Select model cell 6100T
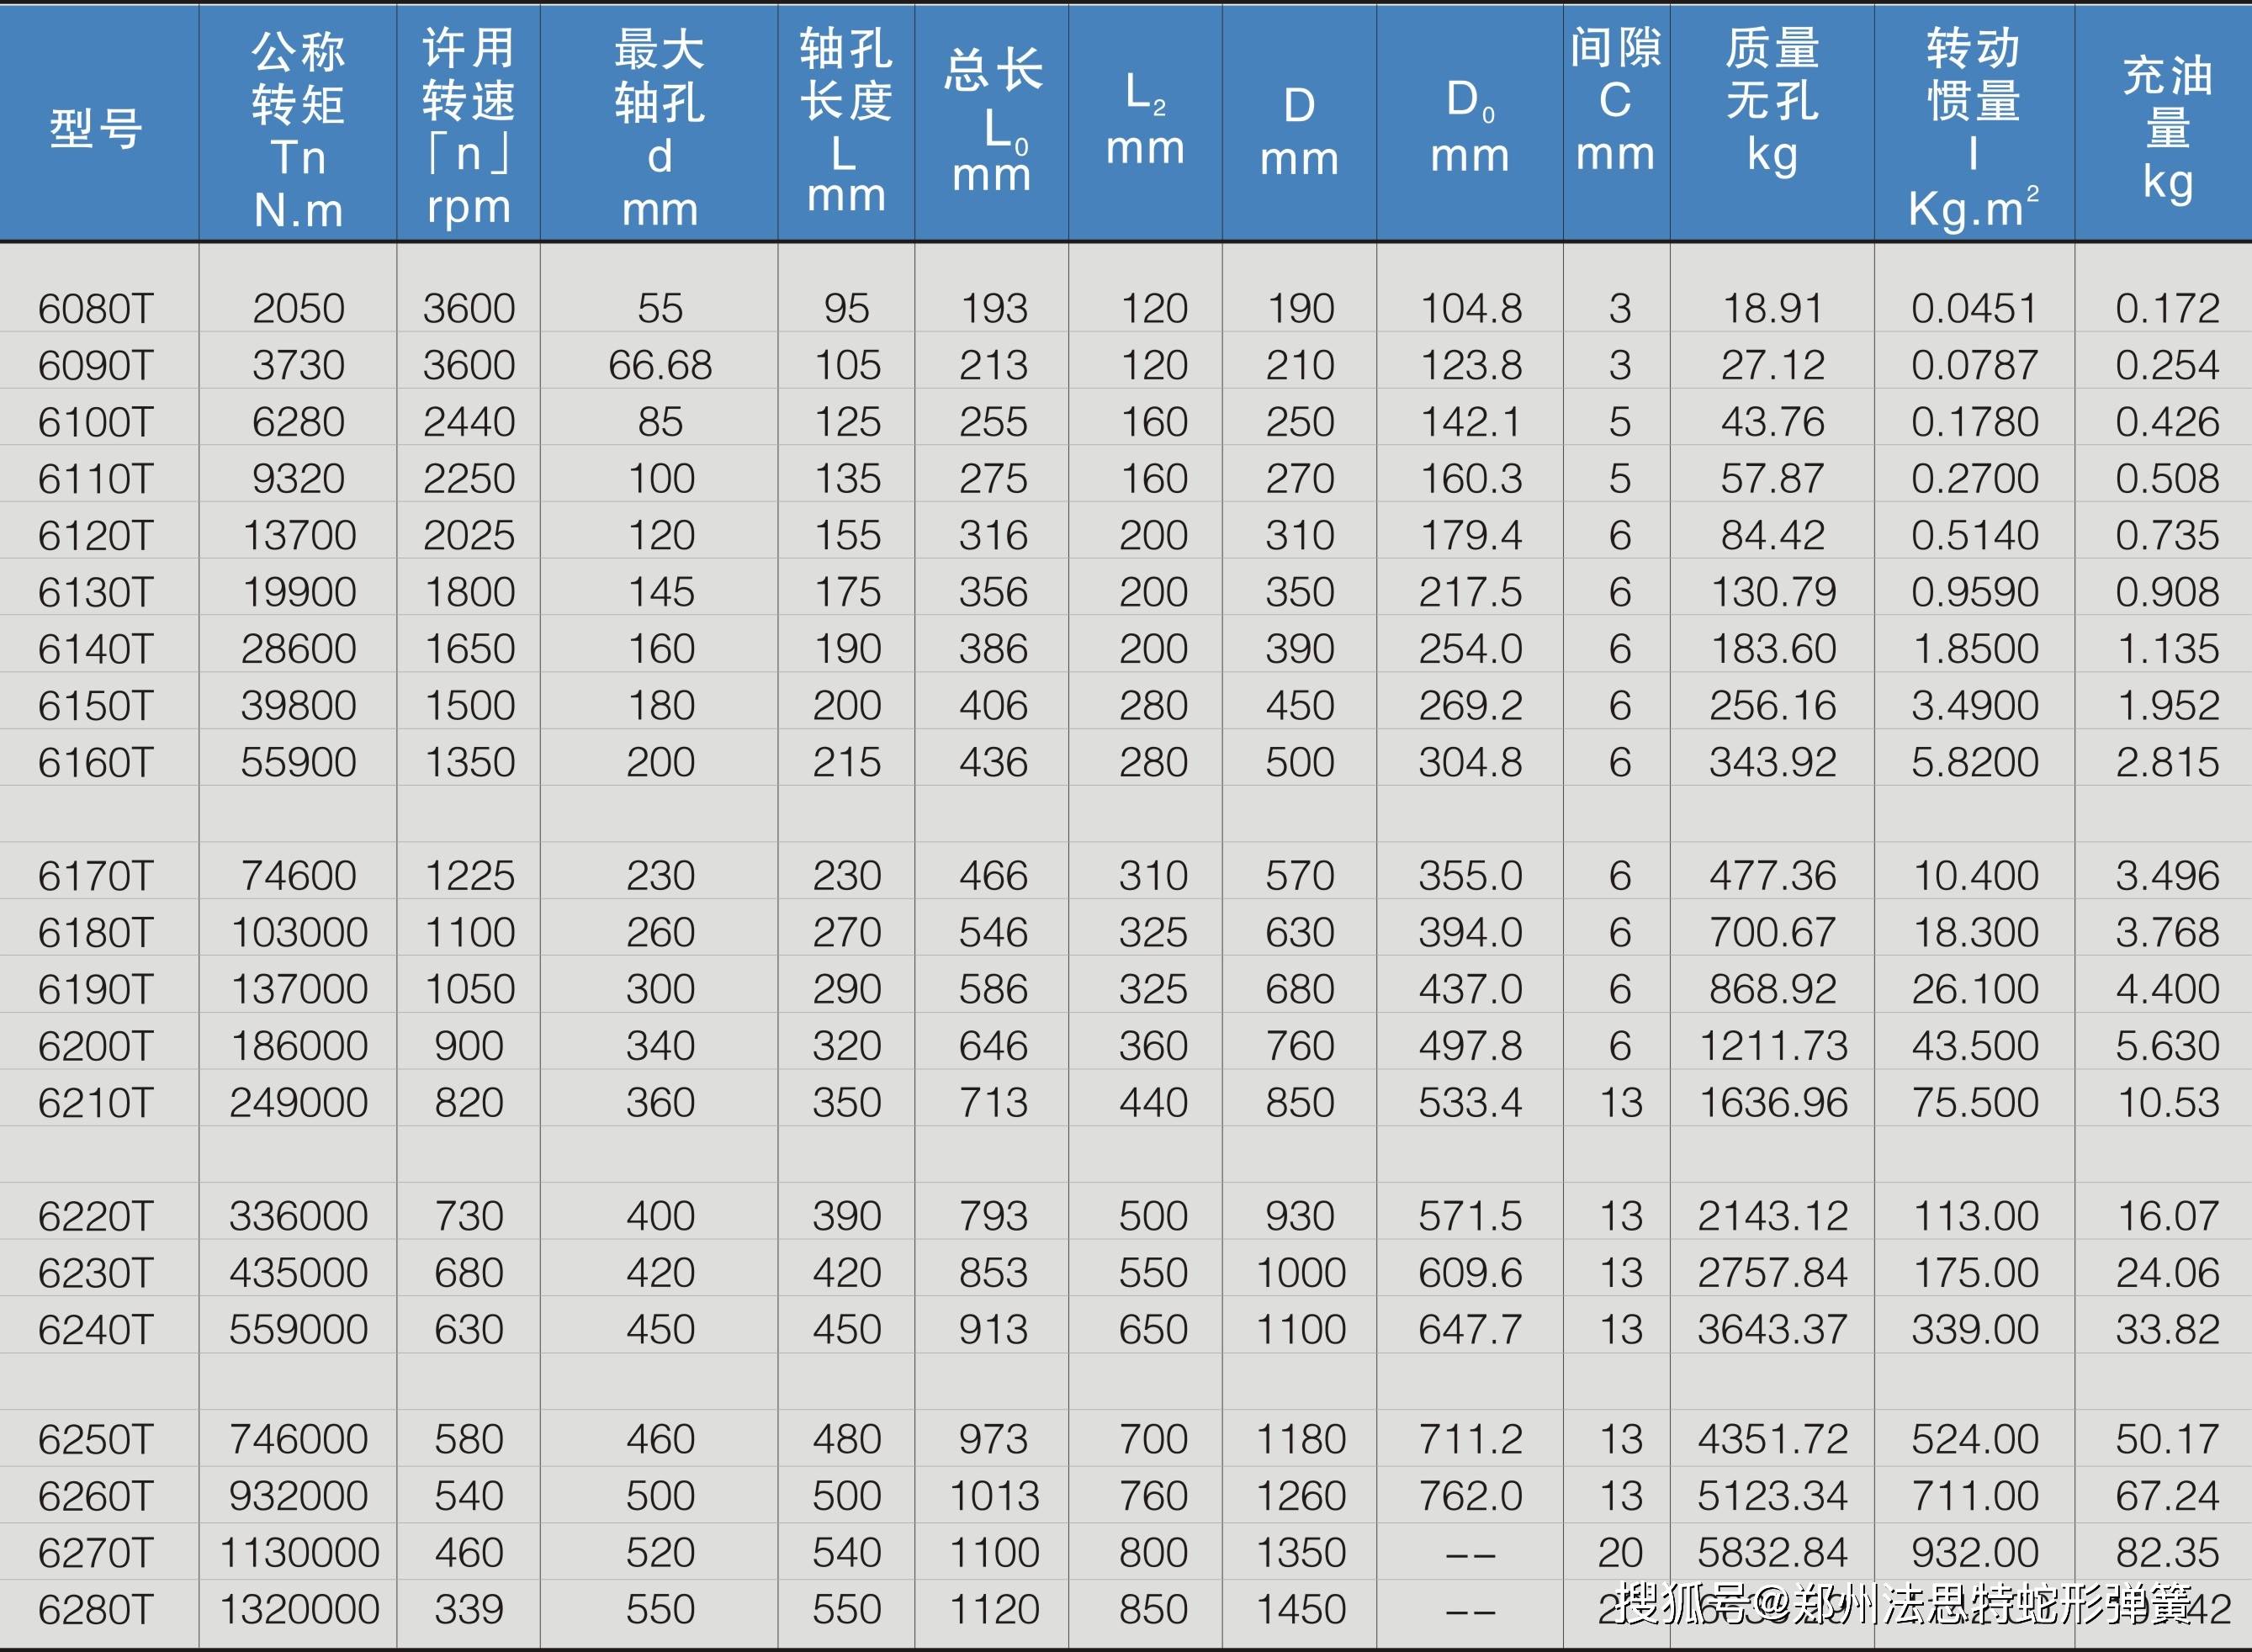Viewport: 2252px width, 1652px height. (x=97, y=422)
